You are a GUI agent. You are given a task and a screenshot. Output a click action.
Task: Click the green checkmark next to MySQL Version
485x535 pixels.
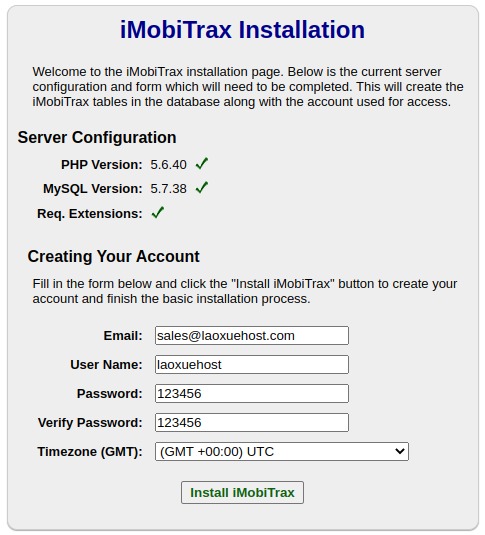pos(202,188)
